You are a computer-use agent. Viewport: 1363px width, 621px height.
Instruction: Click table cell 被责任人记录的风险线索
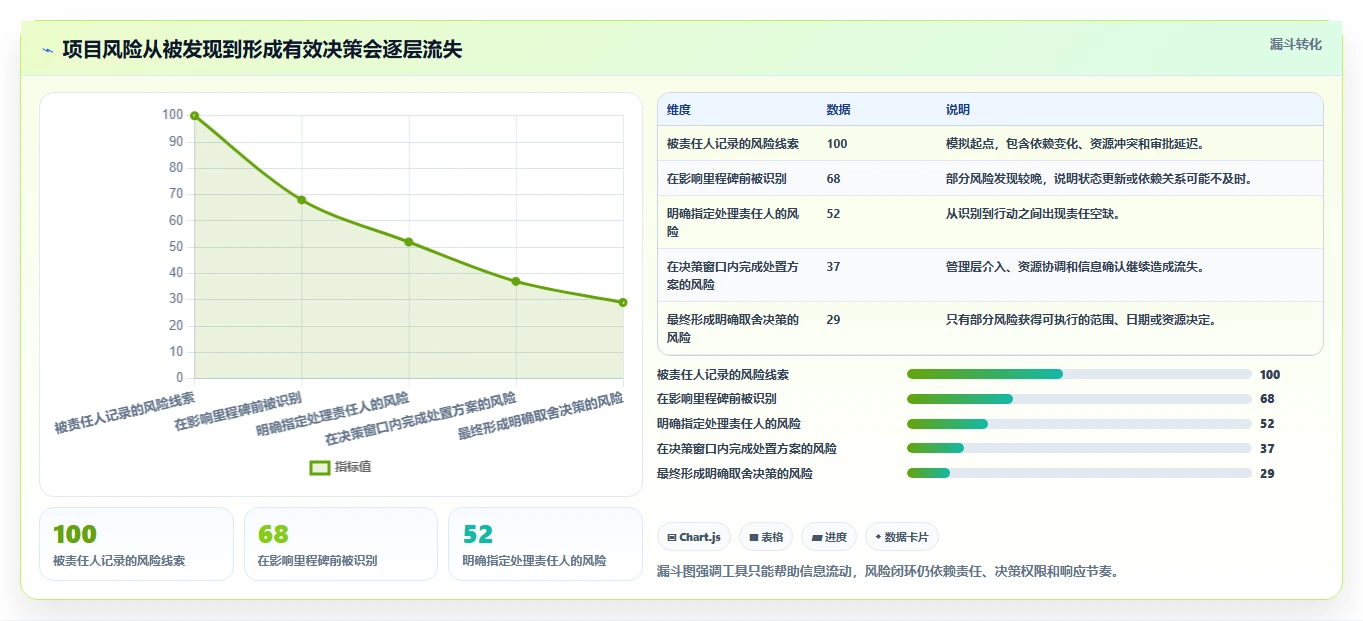click(x=733, y=144)
